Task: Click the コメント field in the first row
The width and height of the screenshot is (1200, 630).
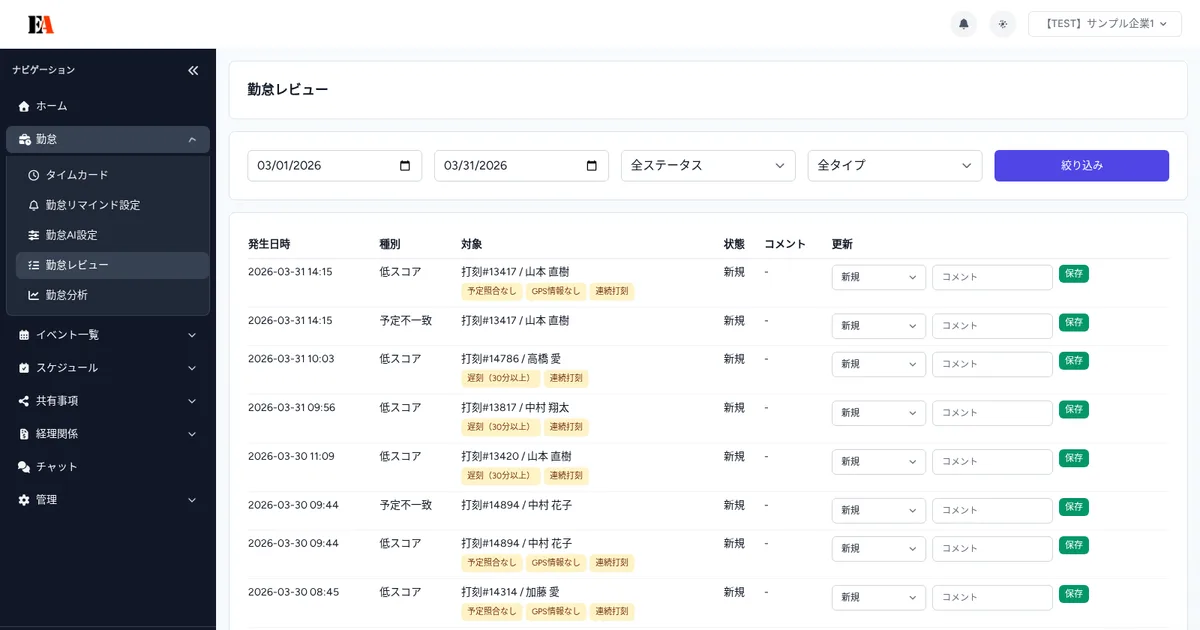Action: pos(992,276)
